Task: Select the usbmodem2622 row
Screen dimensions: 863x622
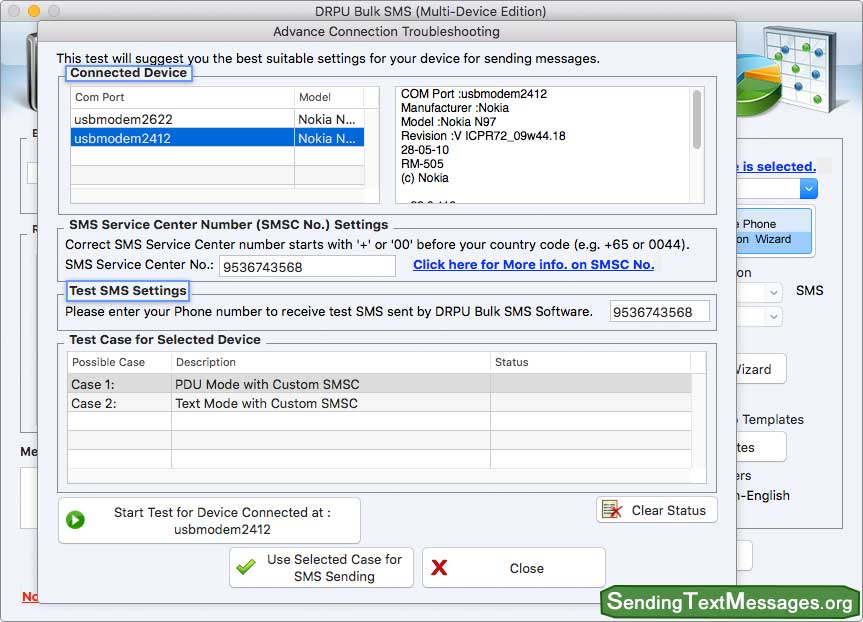Action: 217,119
